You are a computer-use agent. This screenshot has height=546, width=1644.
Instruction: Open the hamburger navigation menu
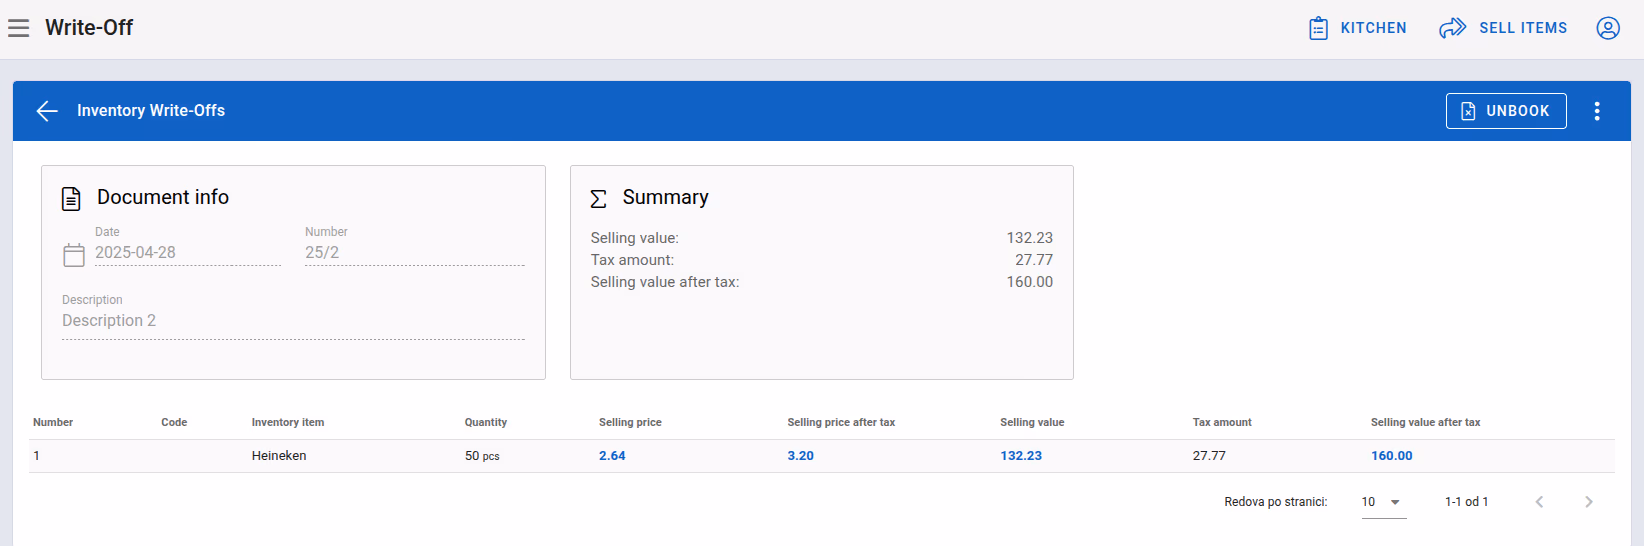tap(18, 28)
